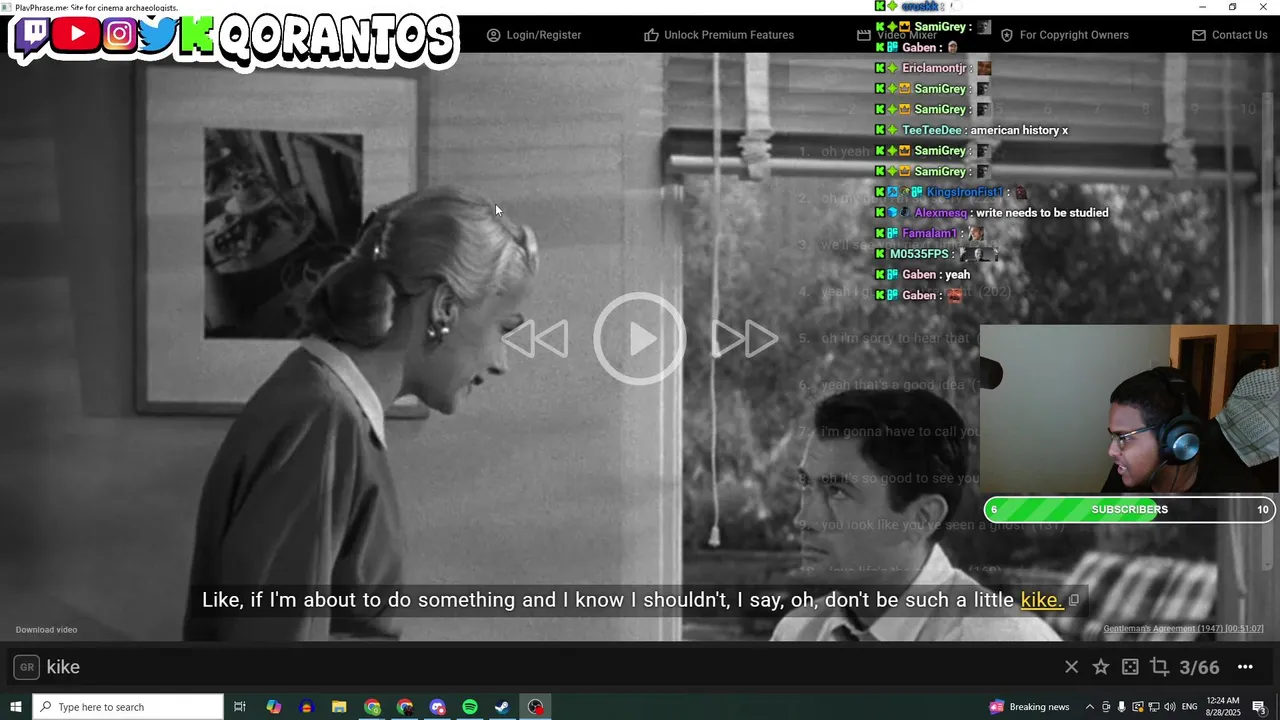Click the YouTube logo in overlay banner
This screenshot has width=1280, height=720.
pyautogui.click(x=76, y=34)
